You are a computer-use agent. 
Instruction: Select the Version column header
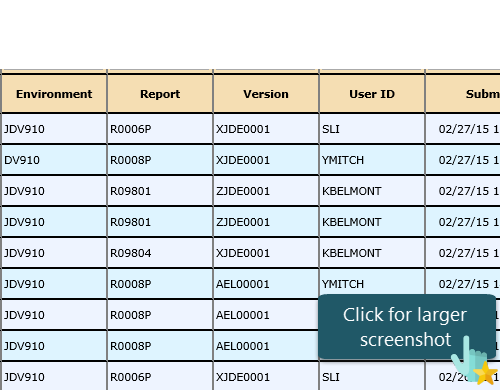coord(266,94)
